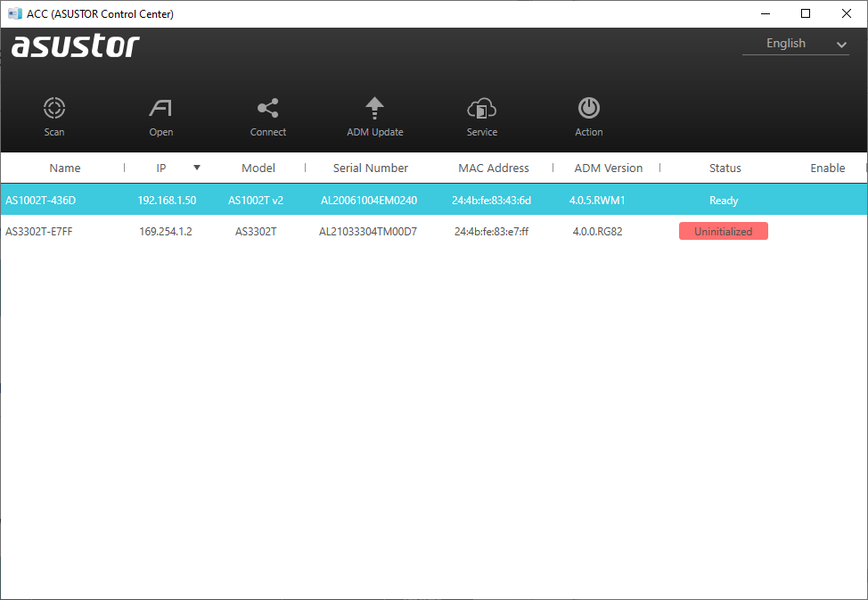Click the Enable column header
Screen dimensions: 868x600
point(828,168)
